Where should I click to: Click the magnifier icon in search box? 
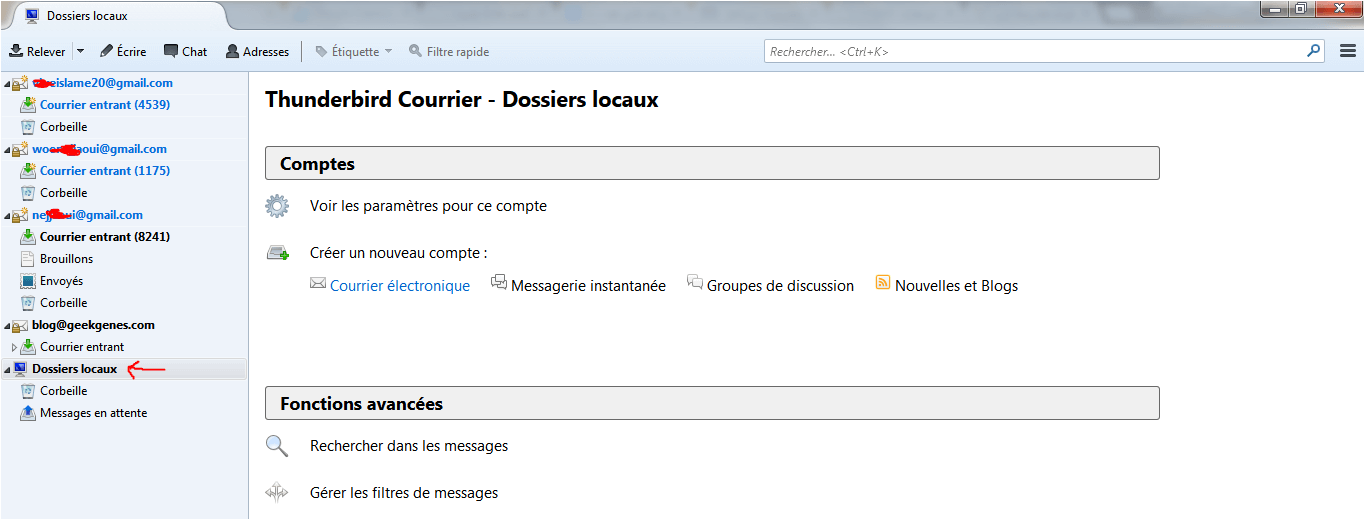point(1314,50)
